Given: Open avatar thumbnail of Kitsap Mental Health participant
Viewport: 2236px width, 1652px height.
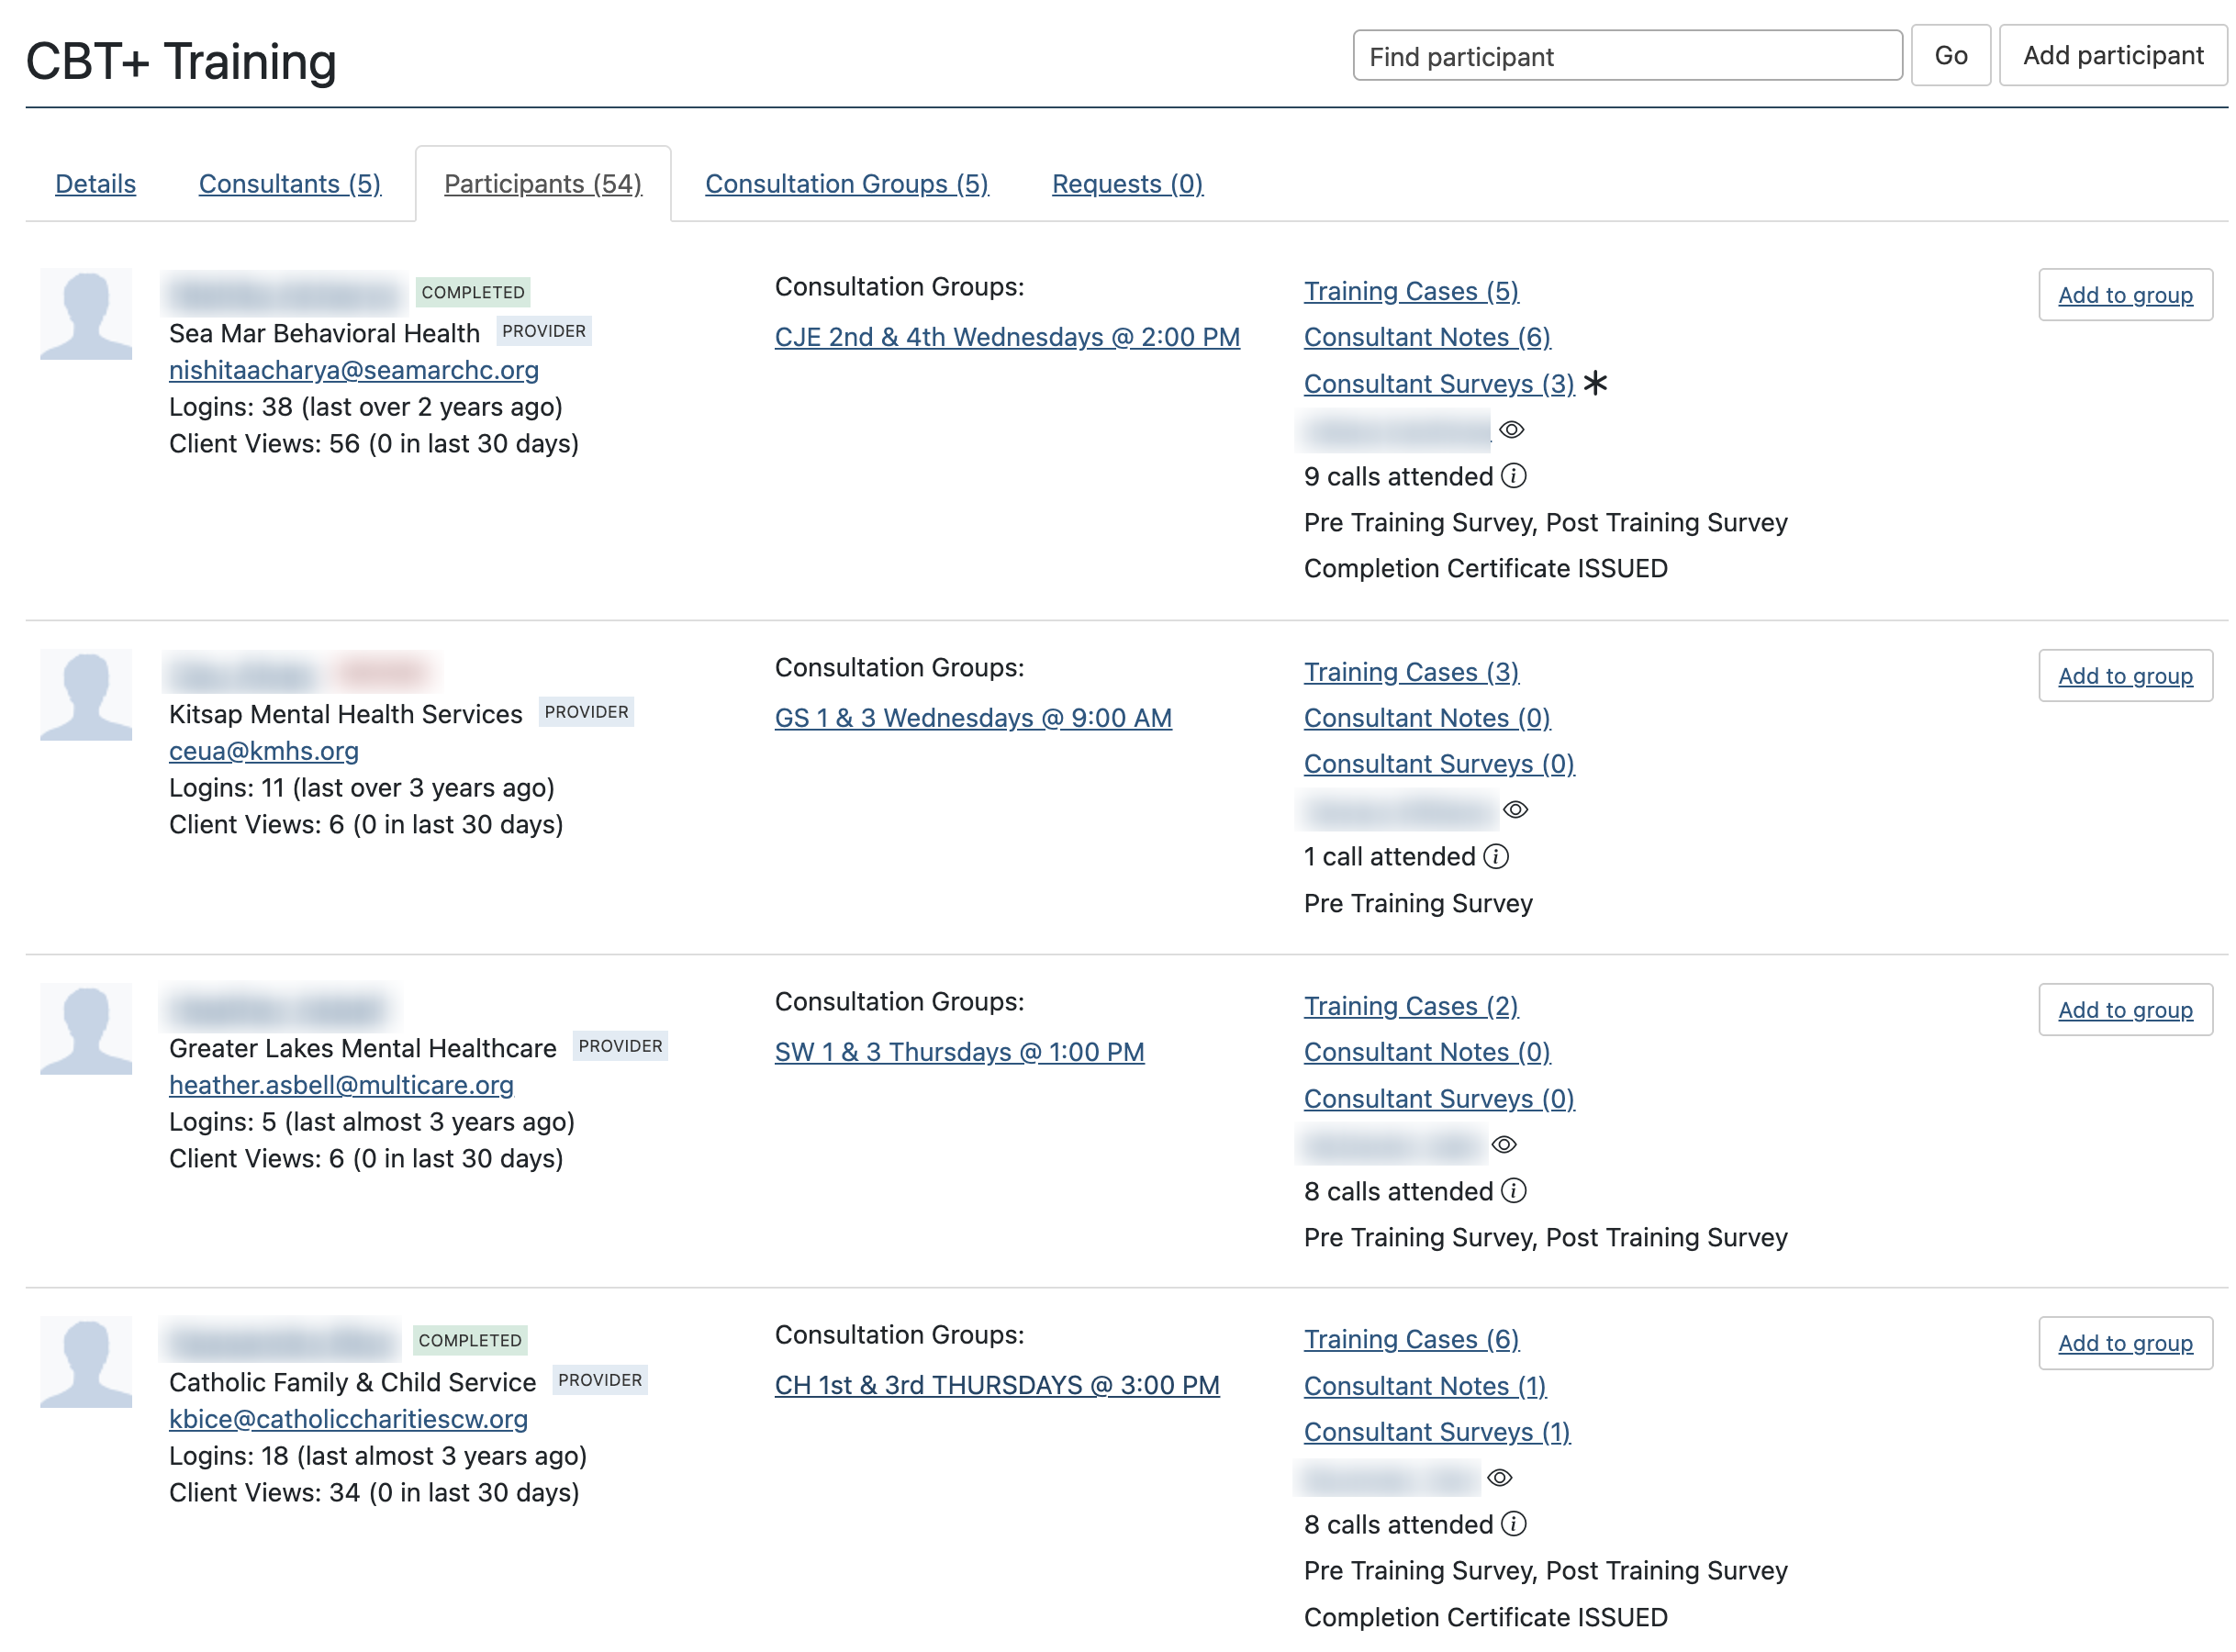Looking at the screenshot, I should pyautogui.click(x=86, y=695).
